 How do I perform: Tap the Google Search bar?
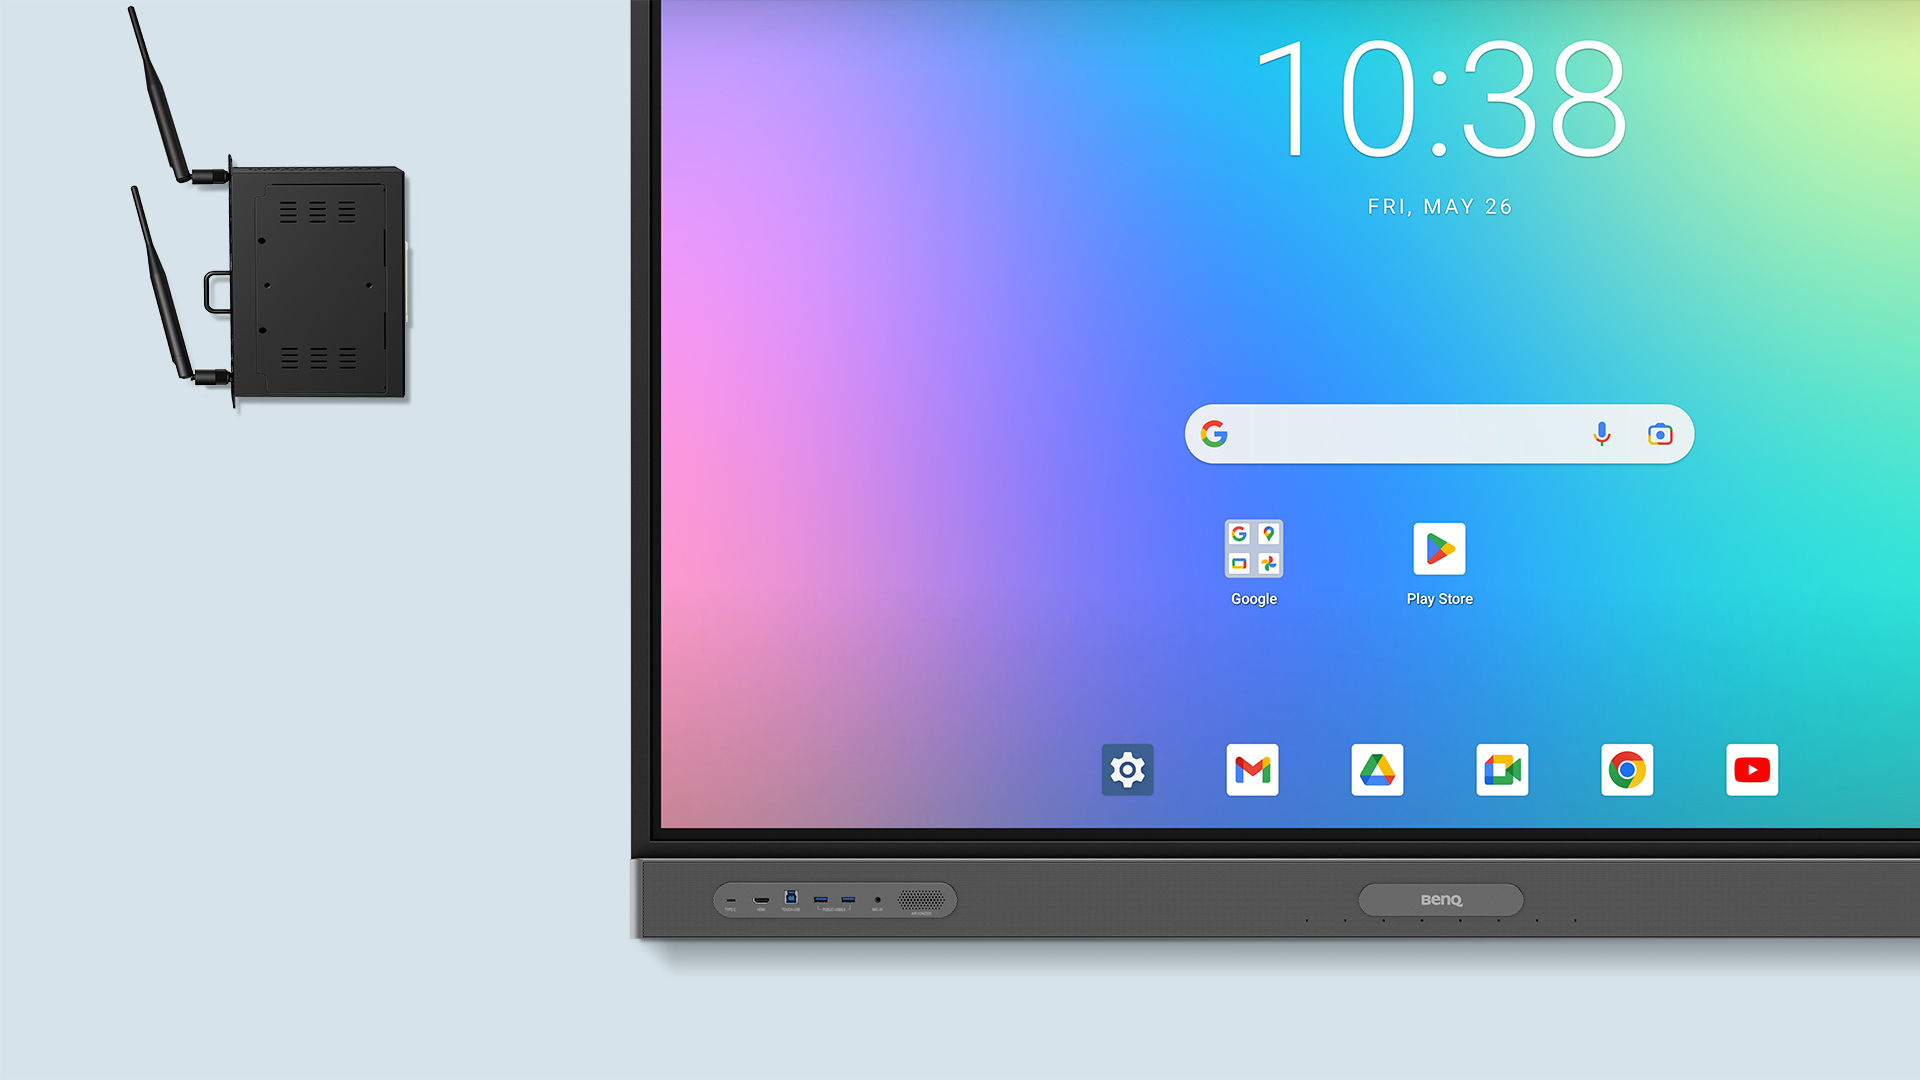1439,434
